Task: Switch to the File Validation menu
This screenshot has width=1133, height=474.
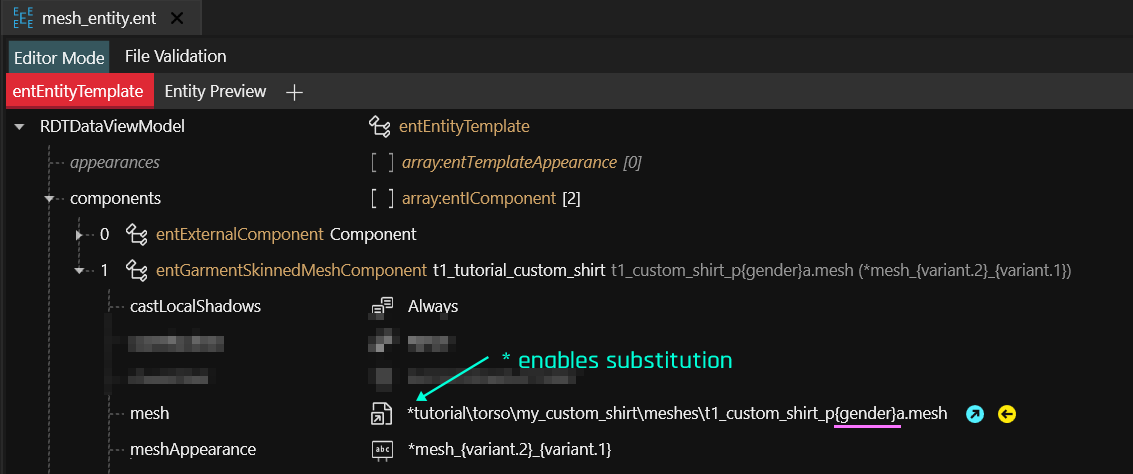Action: coord(175,56)
